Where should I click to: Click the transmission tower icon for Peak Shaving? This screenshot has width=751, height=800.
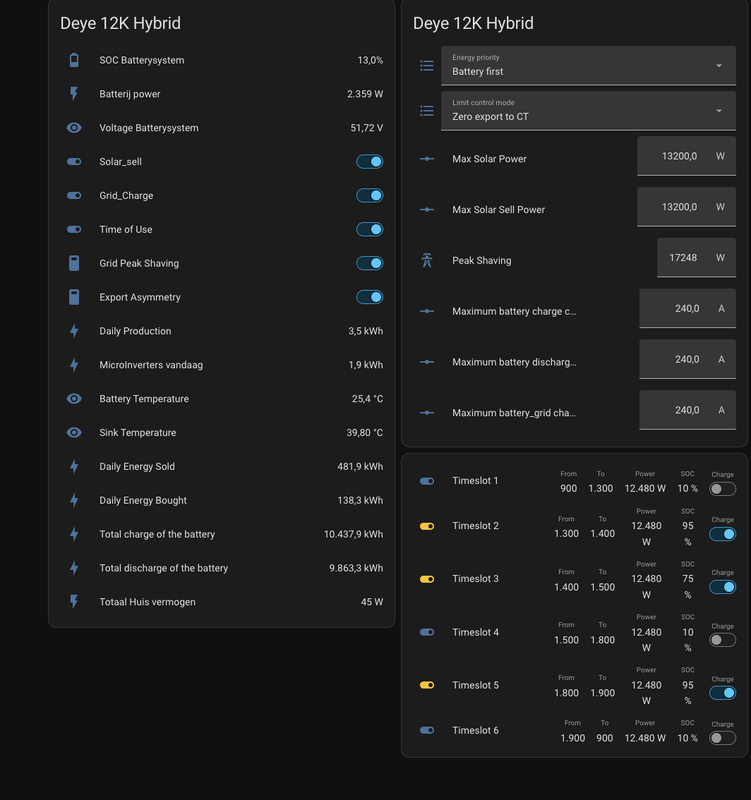tap(427, 260)
